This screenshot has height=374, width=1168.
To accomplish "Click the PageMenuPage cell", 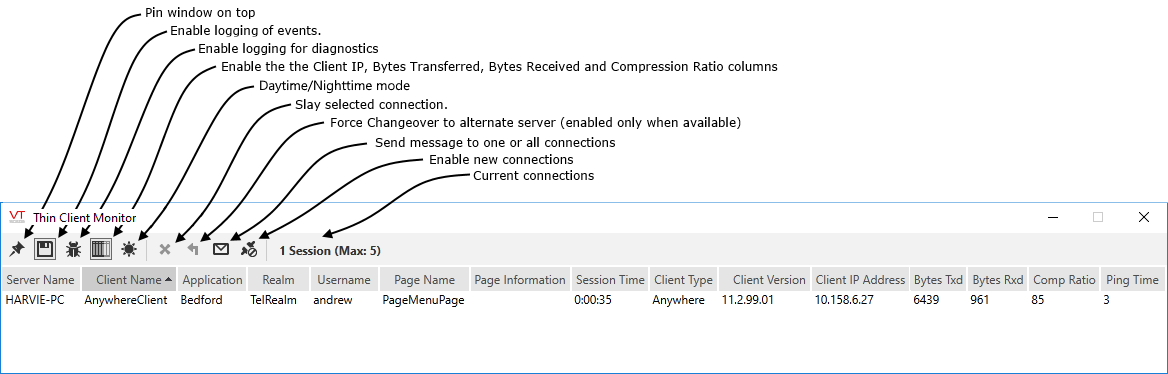I will pyautogui.click(x=423, y=300).
